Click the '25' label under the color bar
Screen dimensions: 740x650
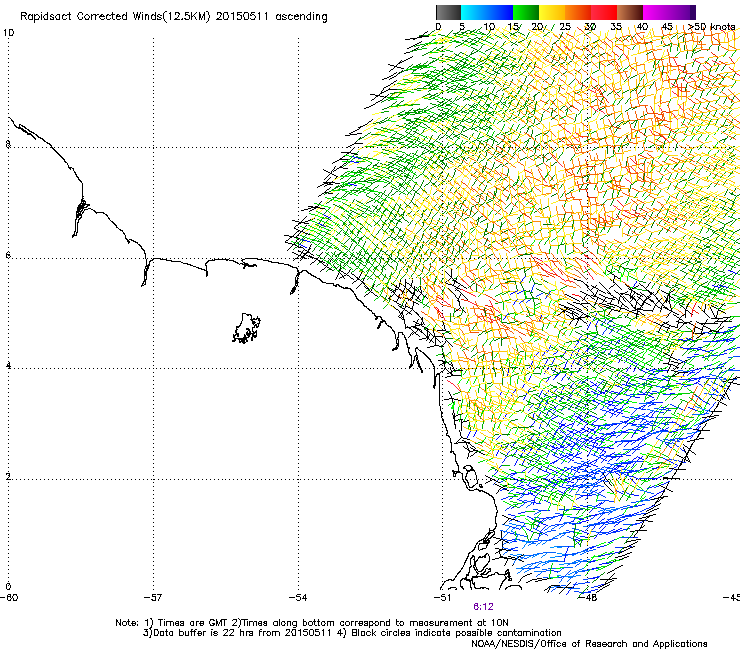pyautogui.click(x=565, y=27)
